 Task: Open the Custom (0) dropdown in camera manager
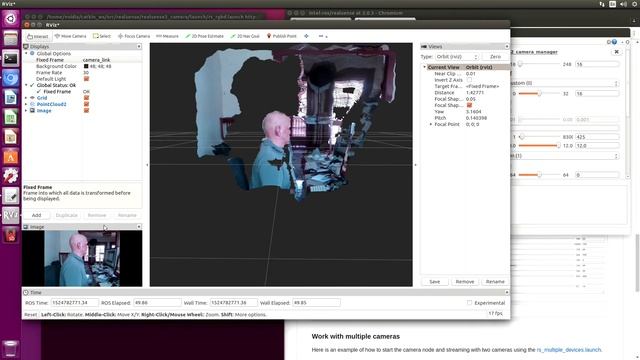pyautogui.click(x=564, y=83)
